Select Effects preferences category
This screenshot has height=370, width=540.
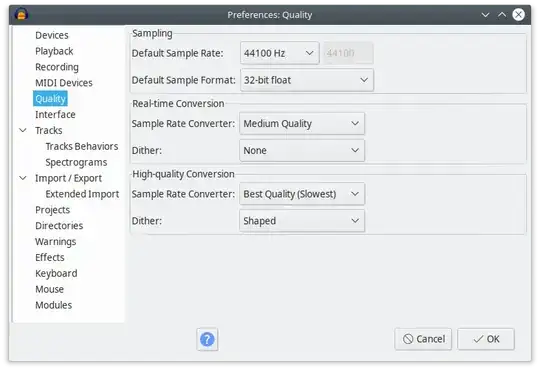(x=50, y=257)
